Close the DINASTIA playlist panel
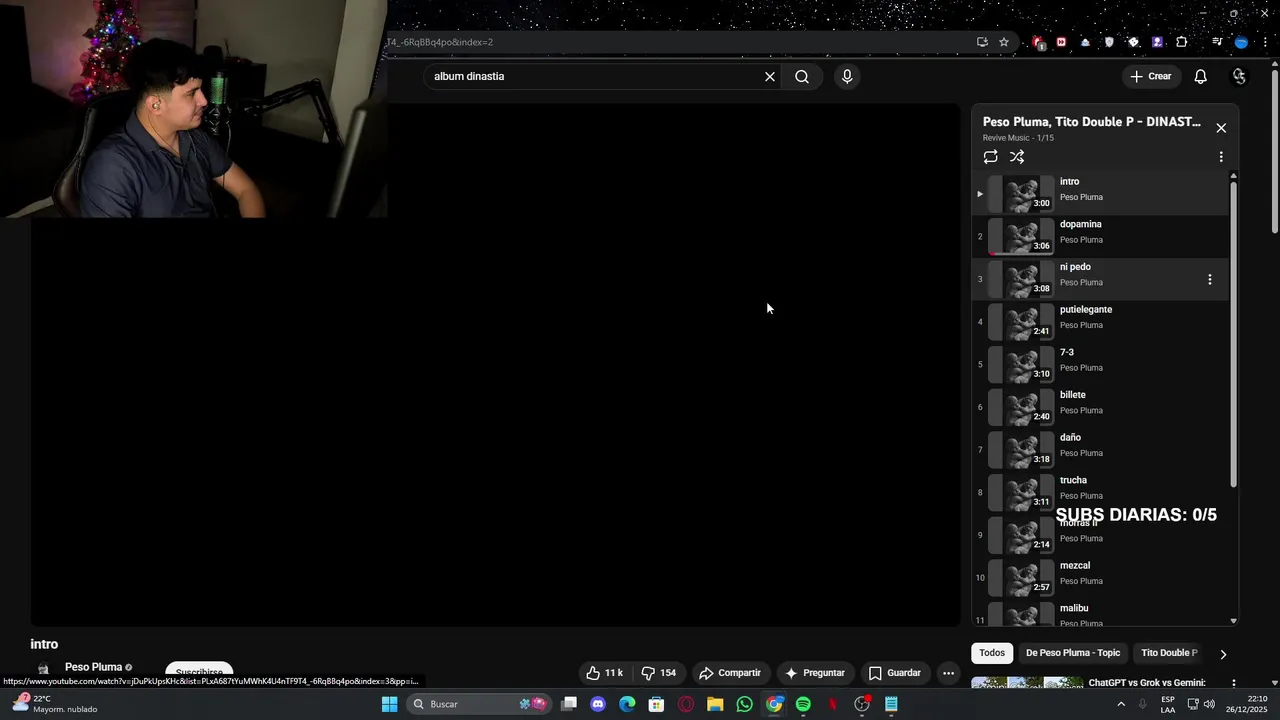 tap(1221, 128)
